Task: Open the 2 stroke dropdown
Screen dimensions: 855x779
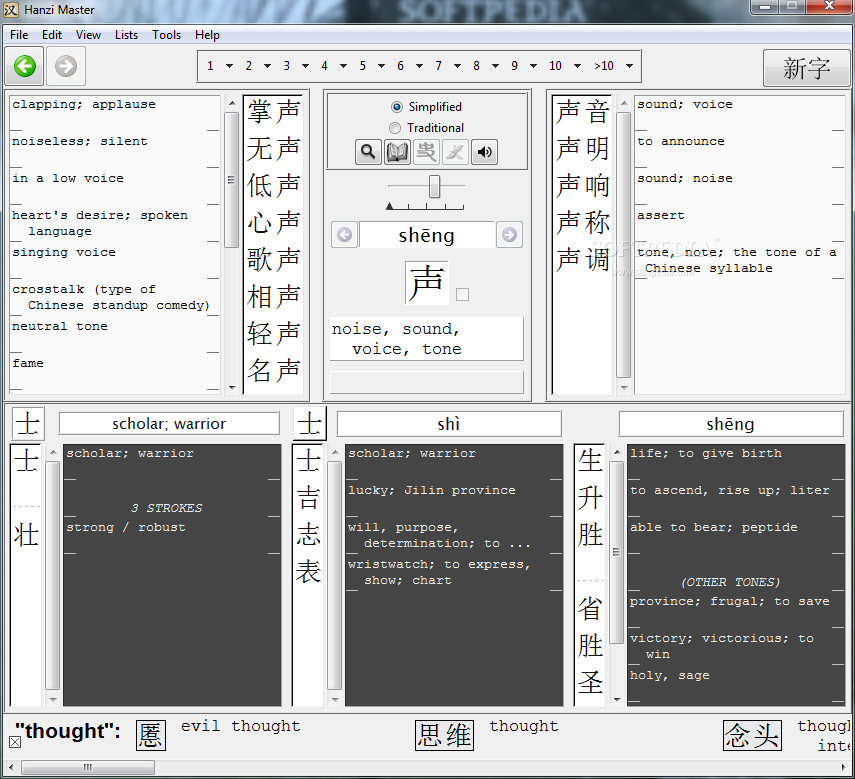Action: pyautogui.click(x=268, y=66)
